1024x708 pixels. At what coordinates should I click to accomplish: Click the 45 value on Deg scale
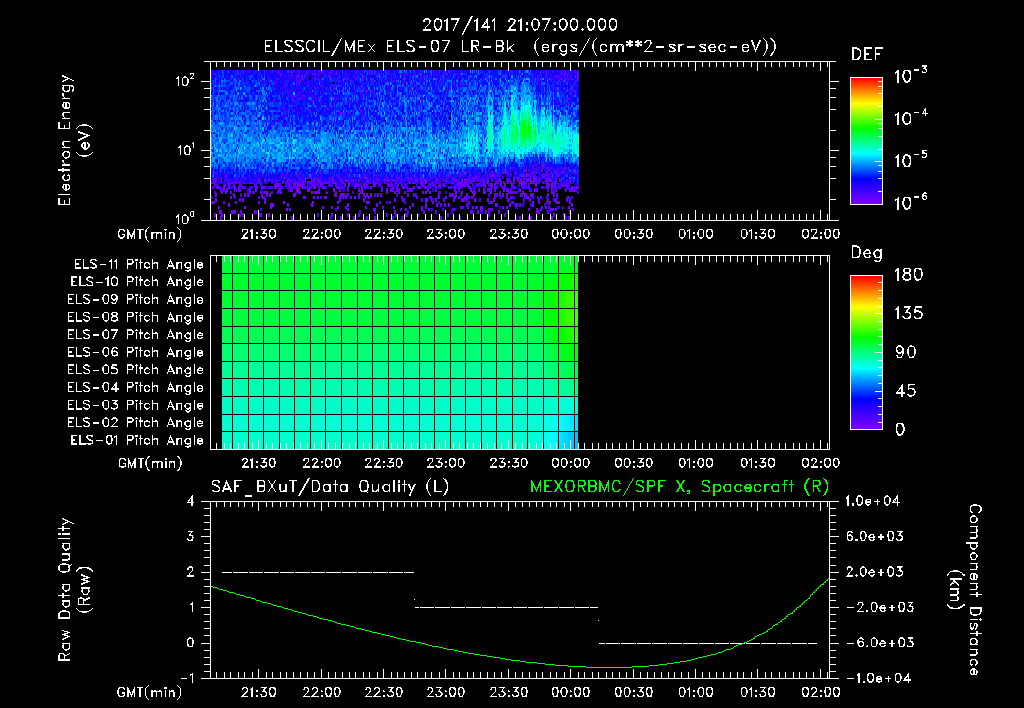[x=906, y=391]
